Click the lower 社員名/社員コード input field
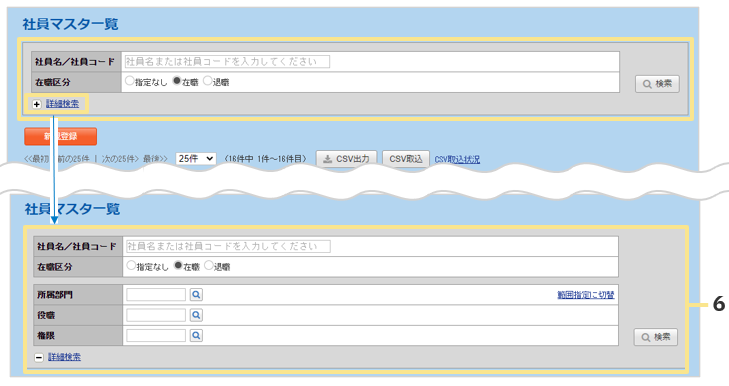 pyautogui.click(x=228, y=246)
